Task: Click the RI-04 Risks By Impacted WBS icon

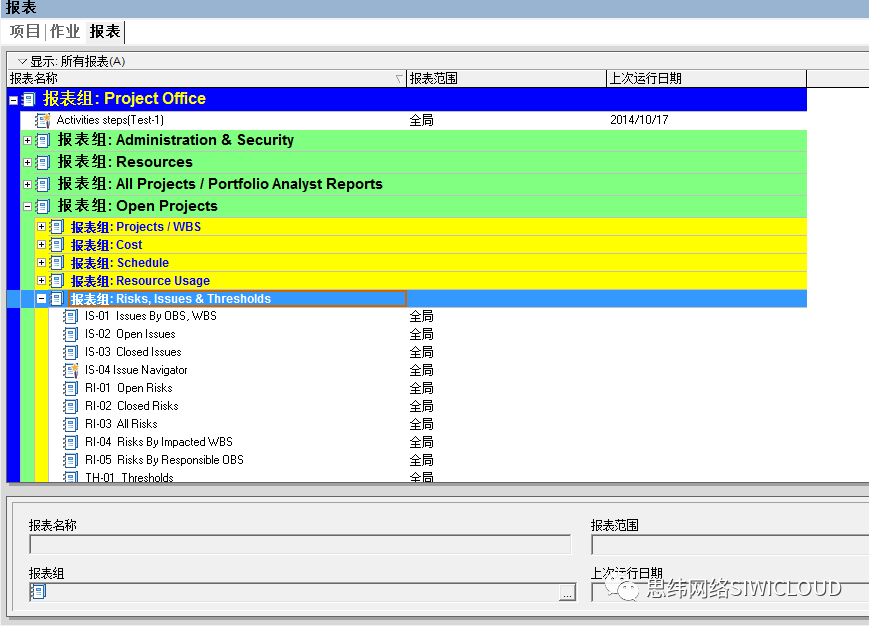Action: 70,442
